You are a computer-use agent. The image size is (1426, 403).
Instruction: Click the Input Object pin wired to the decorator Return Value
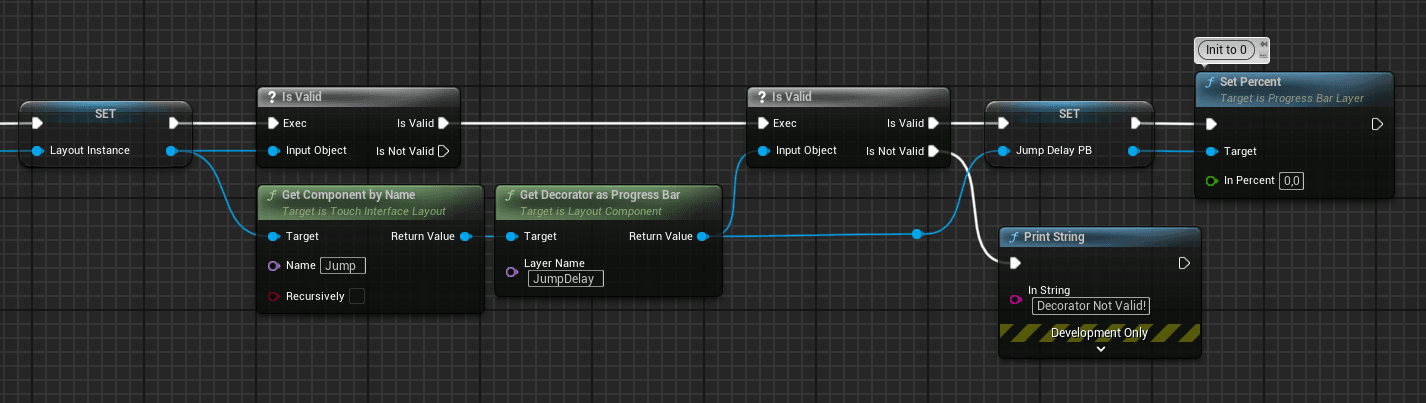click(763, 151)
